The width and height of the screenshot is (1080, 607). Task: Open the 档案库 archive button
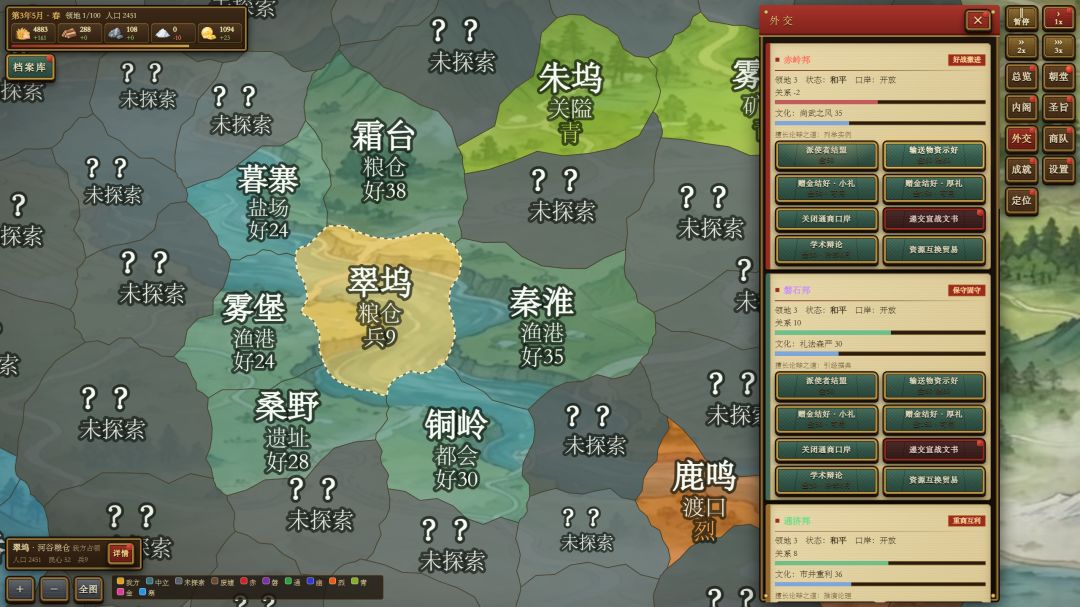pyautogui.click(x=30, y=68)
